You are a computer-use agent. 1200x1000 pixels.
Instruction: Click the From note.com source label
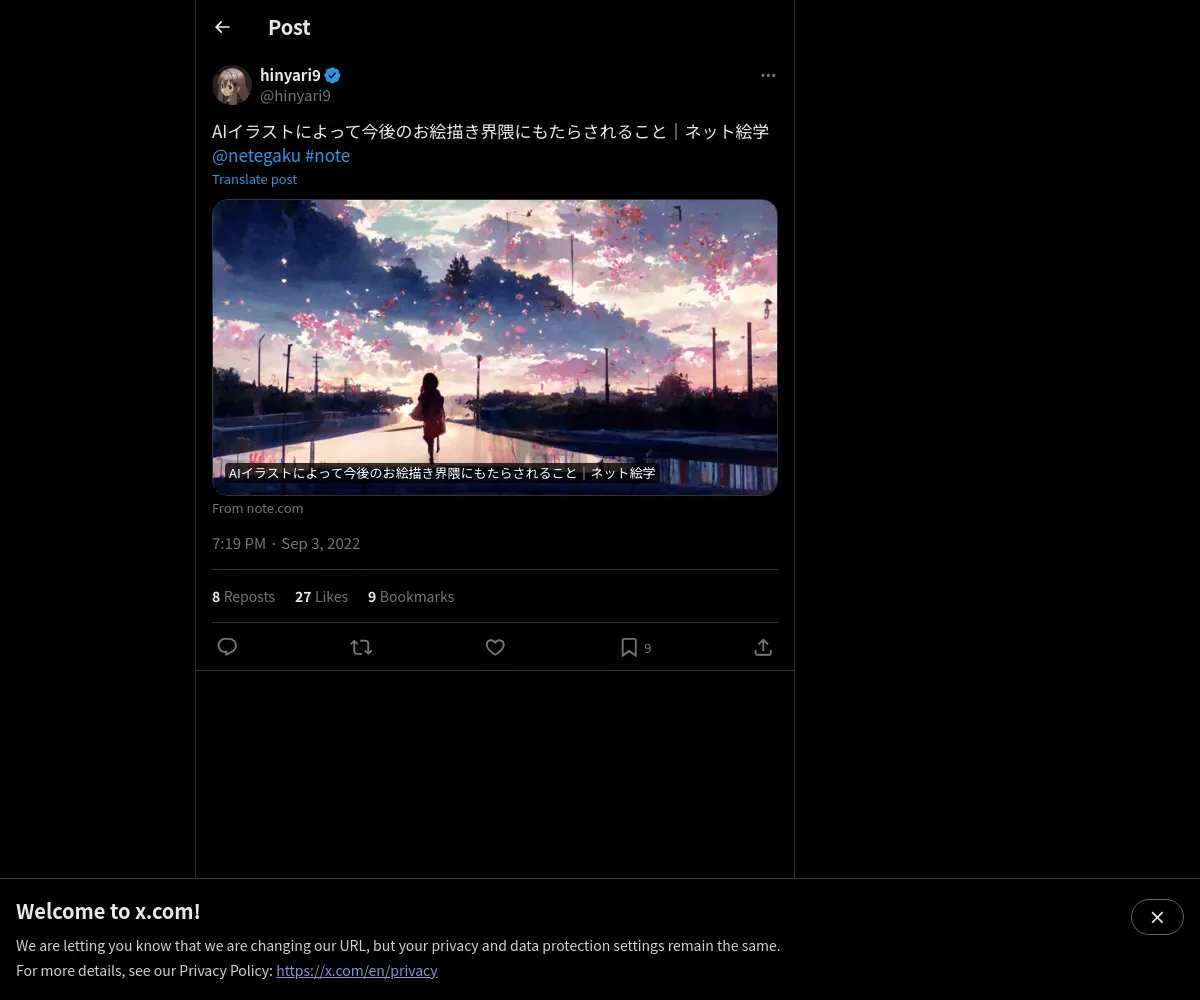257,508
